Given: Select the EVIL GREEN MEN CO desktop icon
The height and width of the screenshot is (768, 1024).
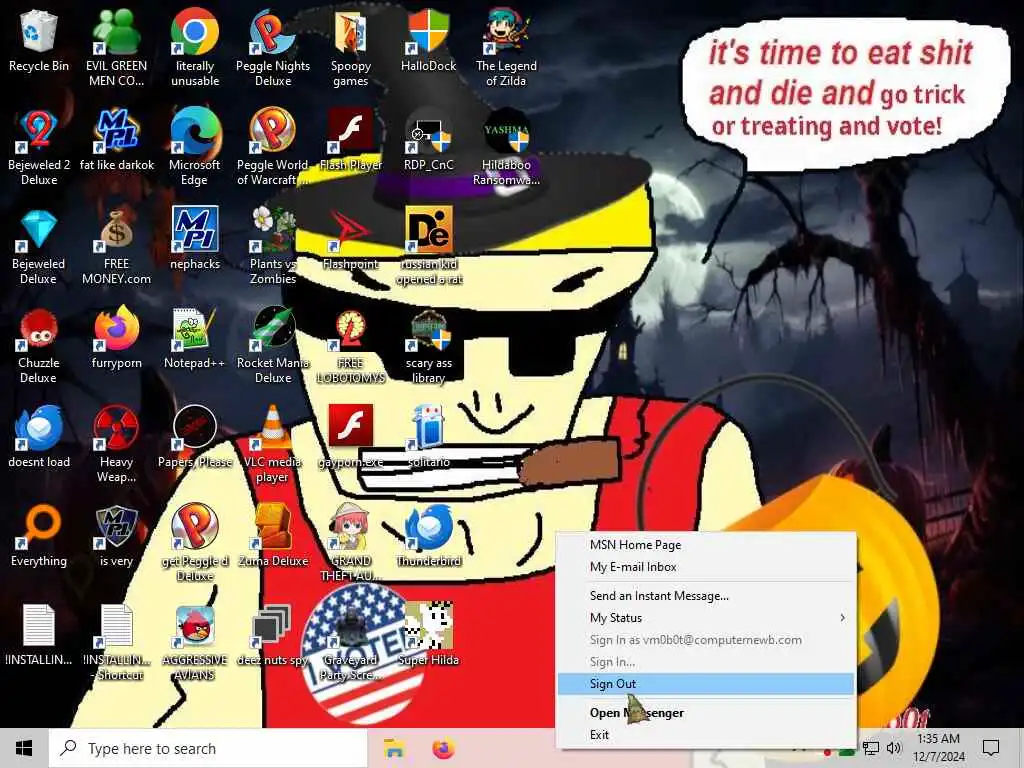Looking at the screenshot, I should (x=116, y=47).
